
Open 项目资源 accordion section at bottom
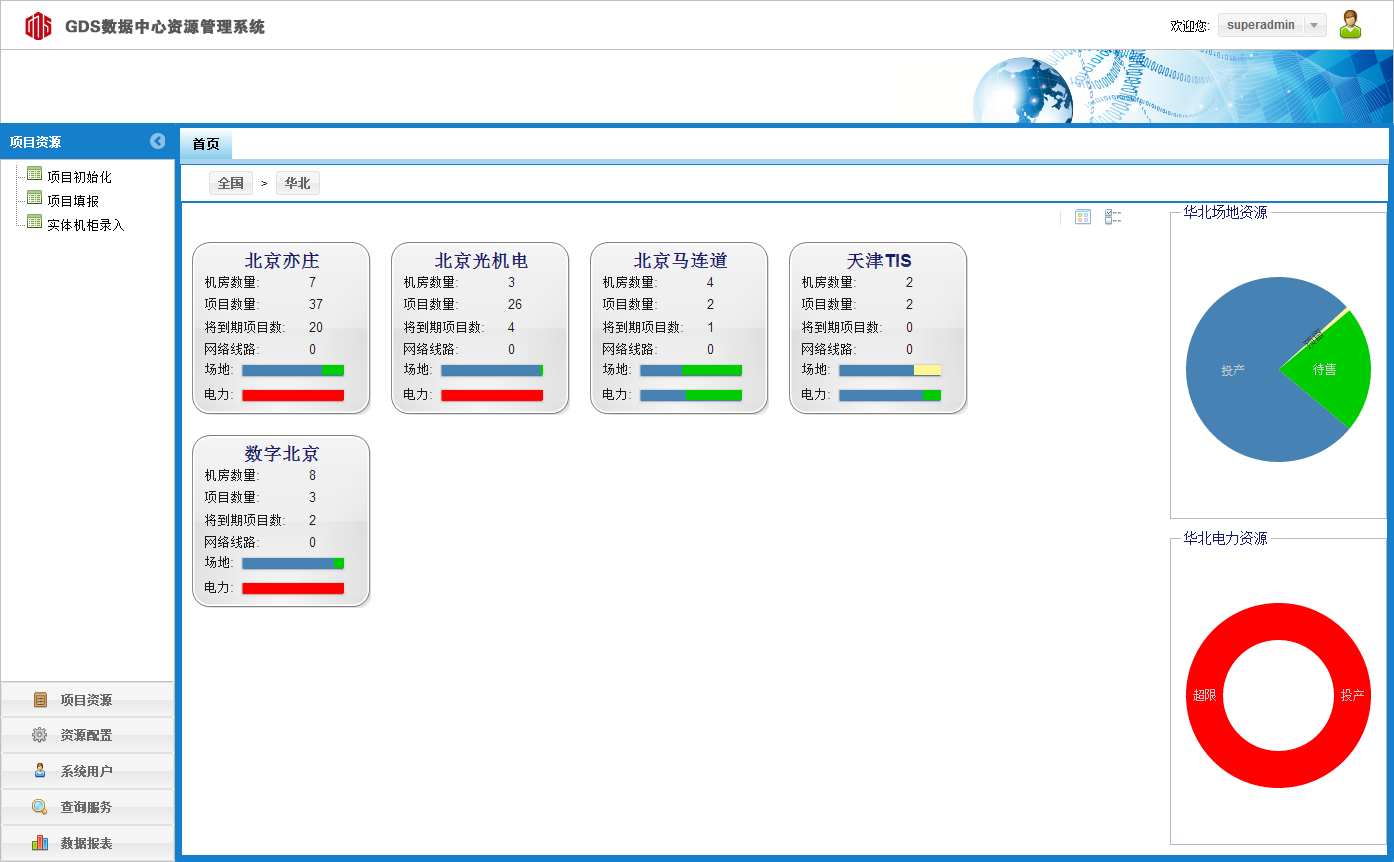(87, 700)
